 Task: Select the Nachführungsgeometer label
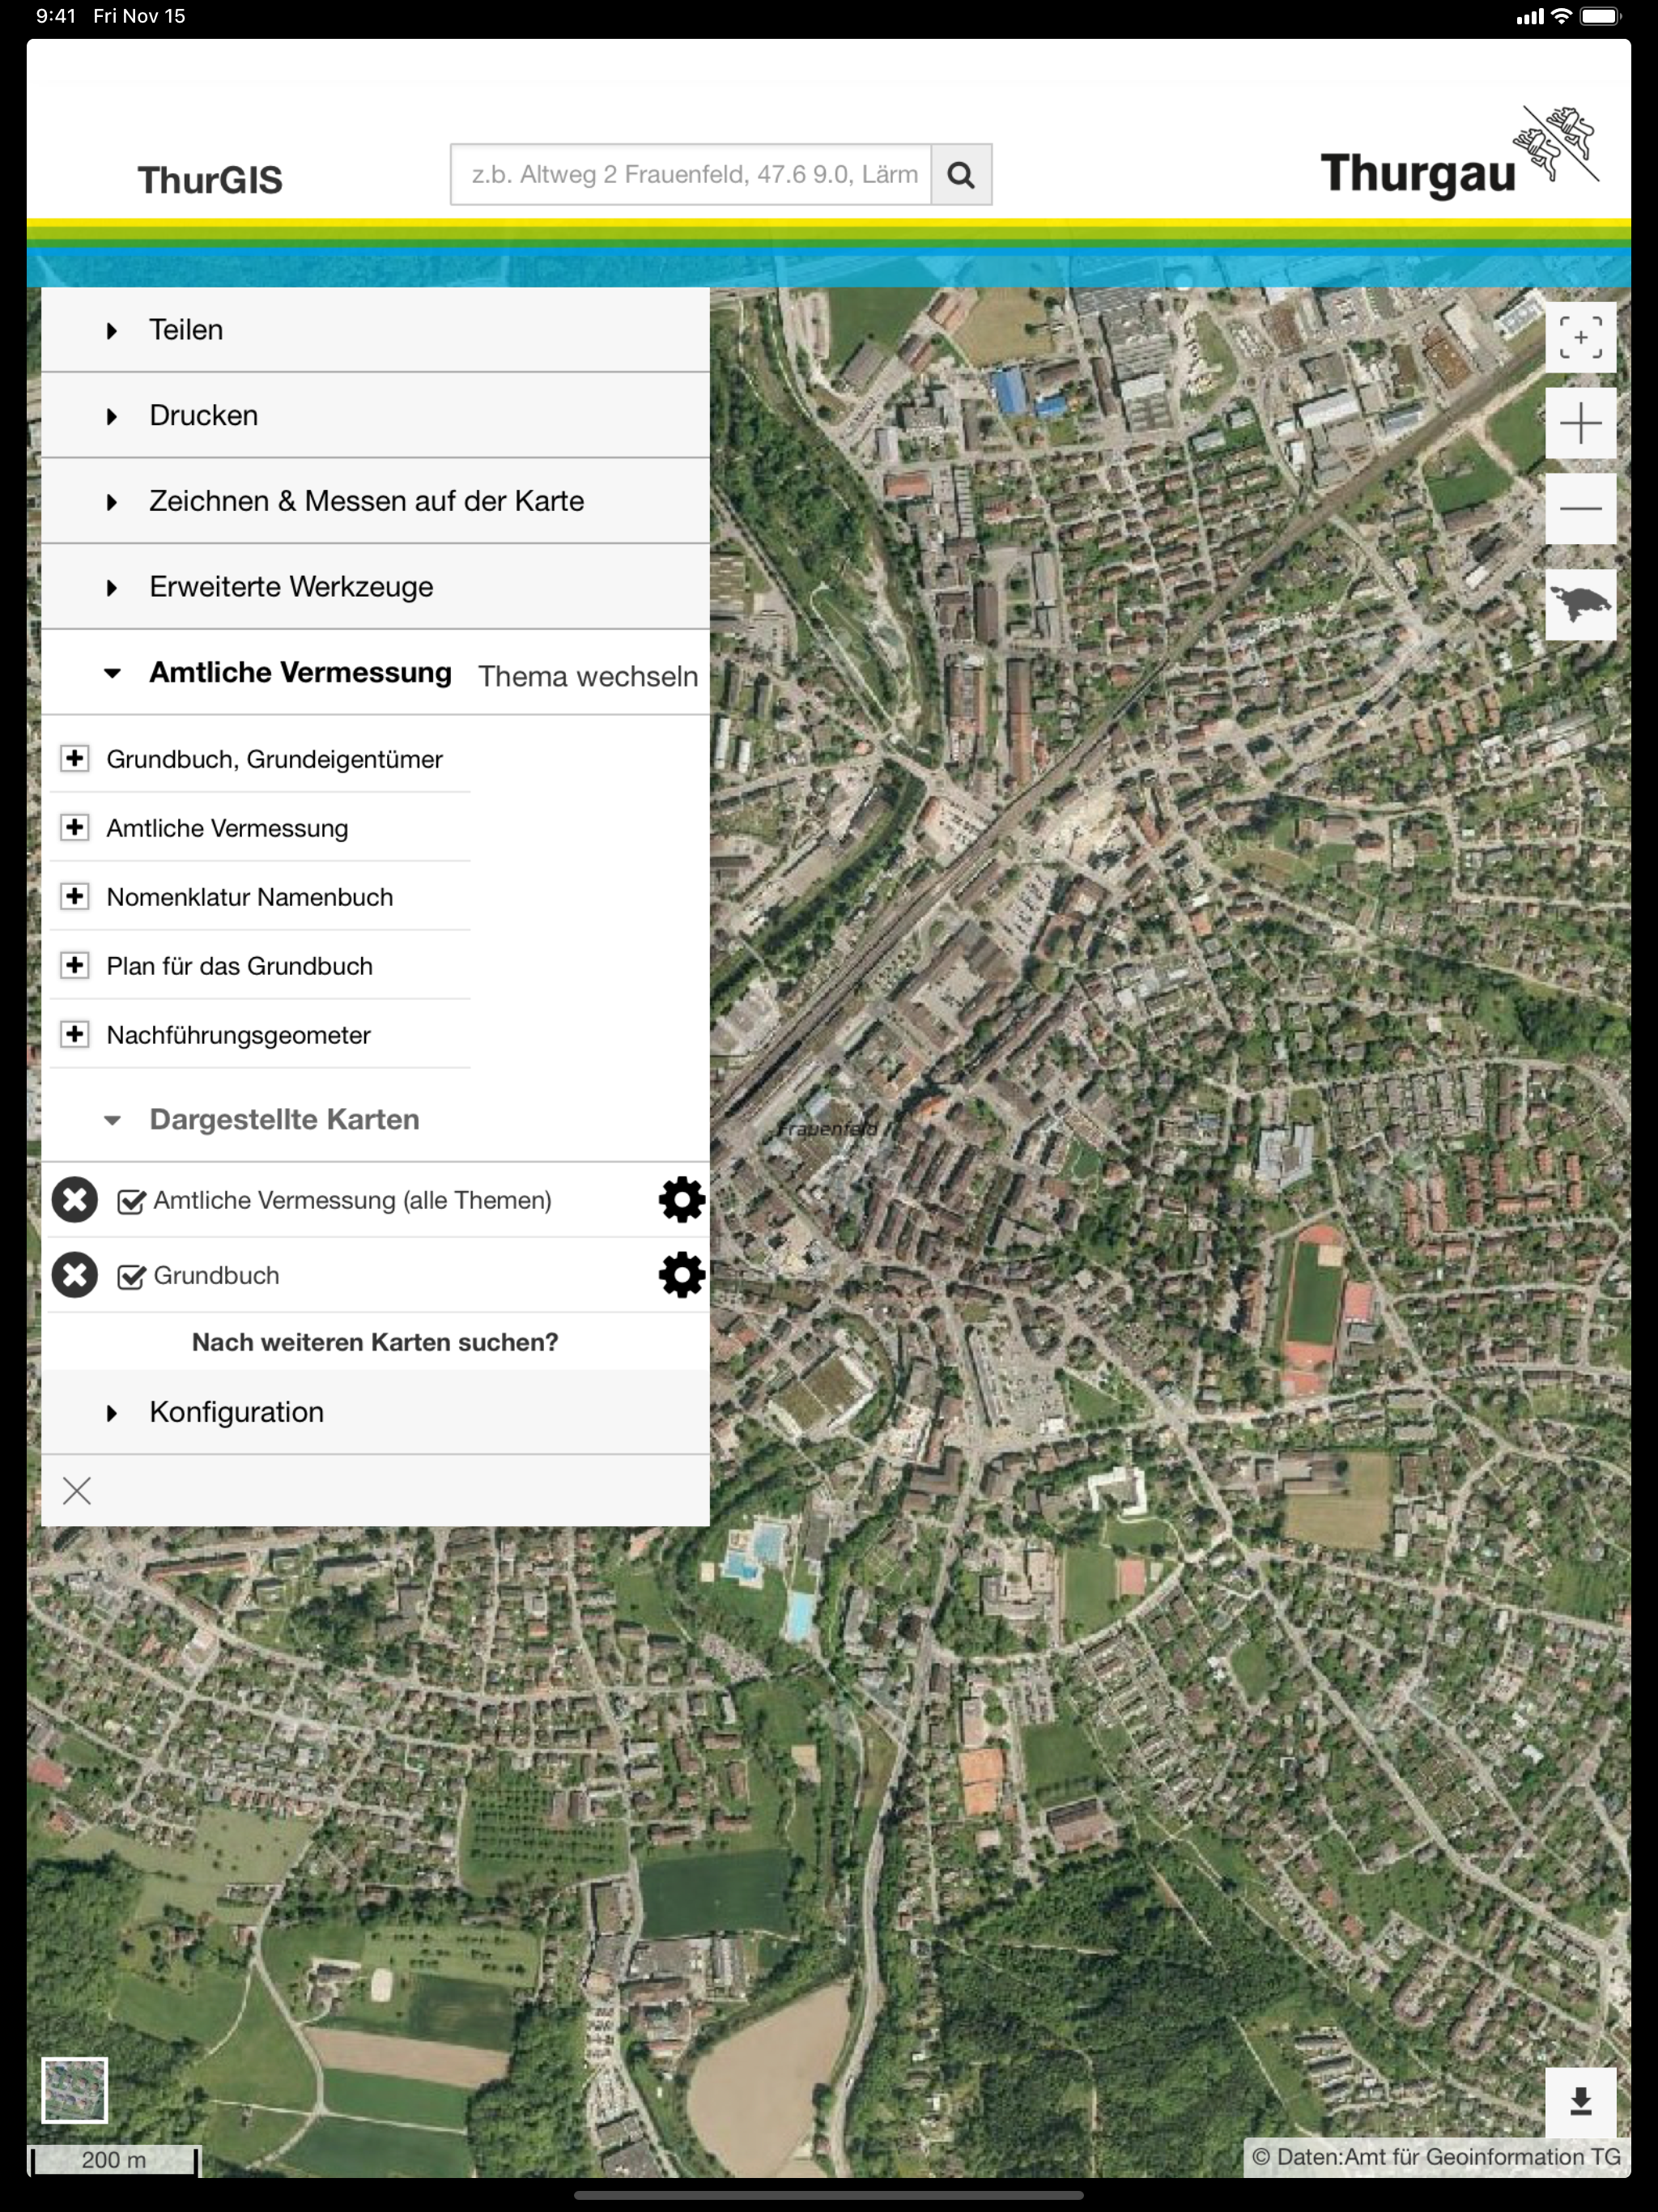239,1035
